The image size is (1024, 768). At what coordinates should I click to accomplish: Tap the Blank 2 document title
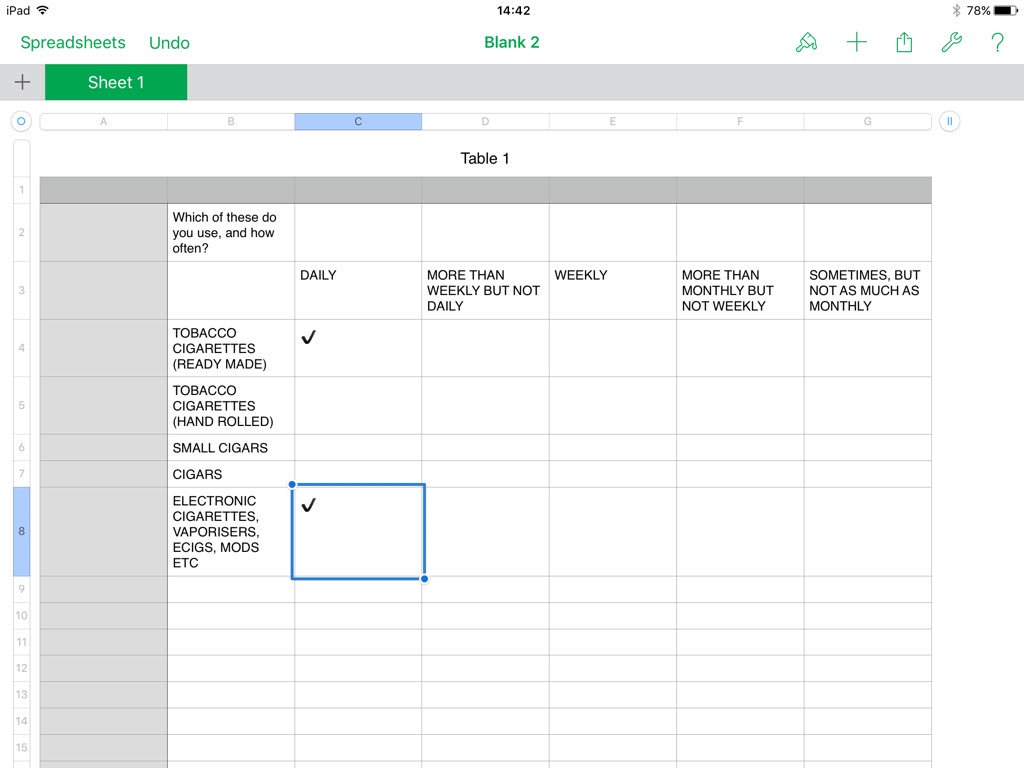click(x=512, y=42)
